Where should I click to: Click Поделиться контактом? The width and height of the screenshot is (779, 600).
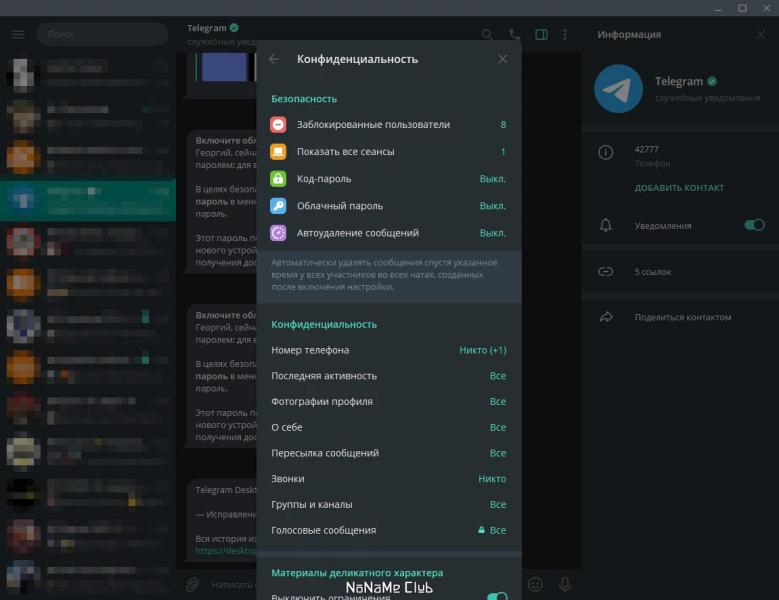(x=683, y=317)
